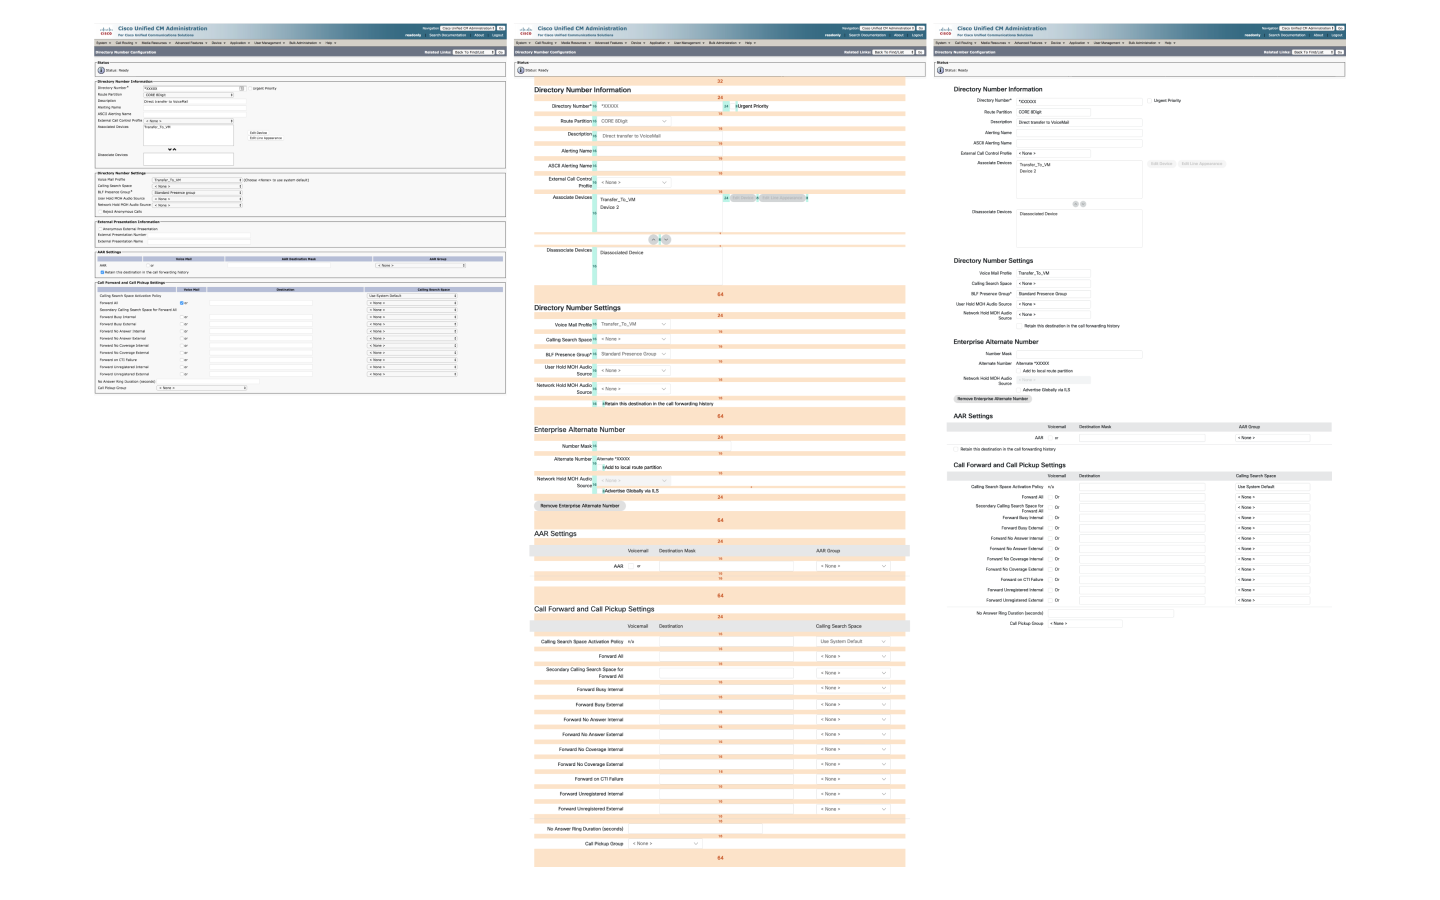This screenshot has height=900, width=1440.
Task: Uncheck Forward All voice mail checkbox, left mockup
Action: point(182,303)
